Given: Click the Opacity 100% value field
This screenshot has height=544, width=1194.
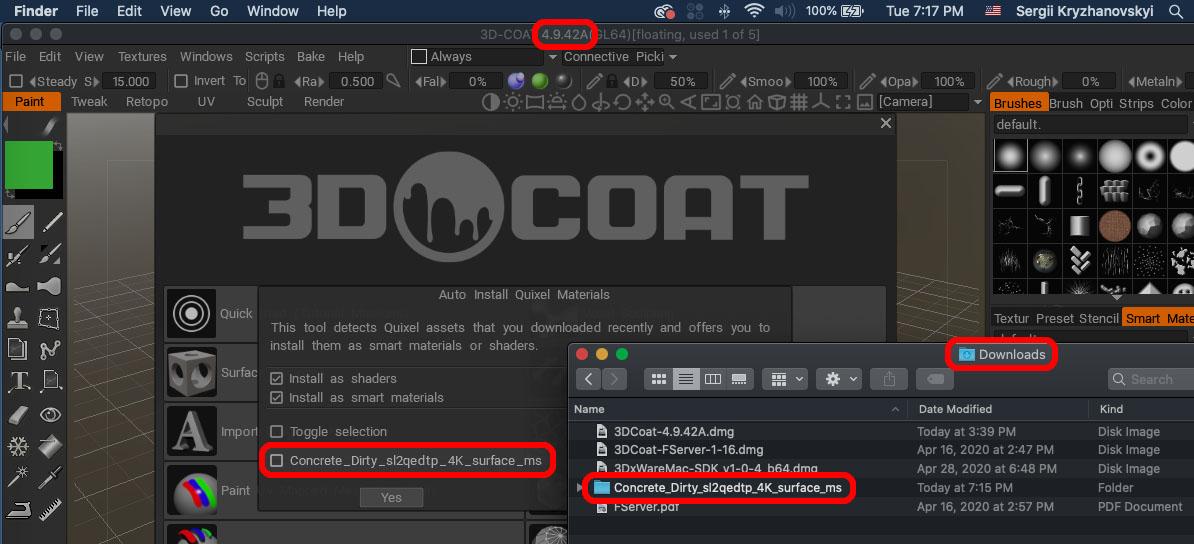Looking at the screenshot, I should click(949, 82).
